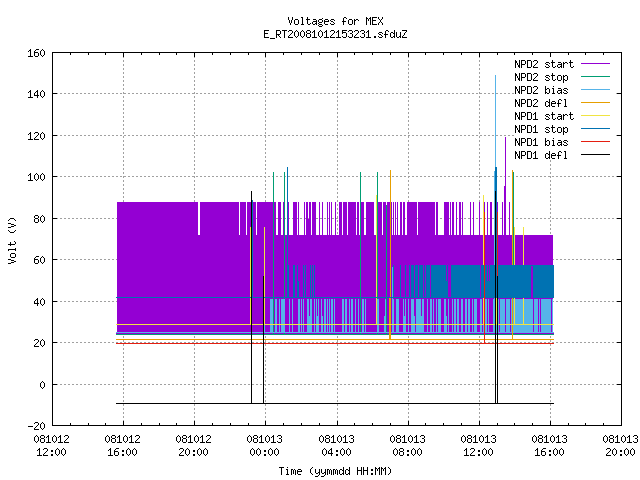The width and height of the screenshot is (640, 480).
Task: Click the 160 y-axis tick value
Action: (x=36, y=53)
